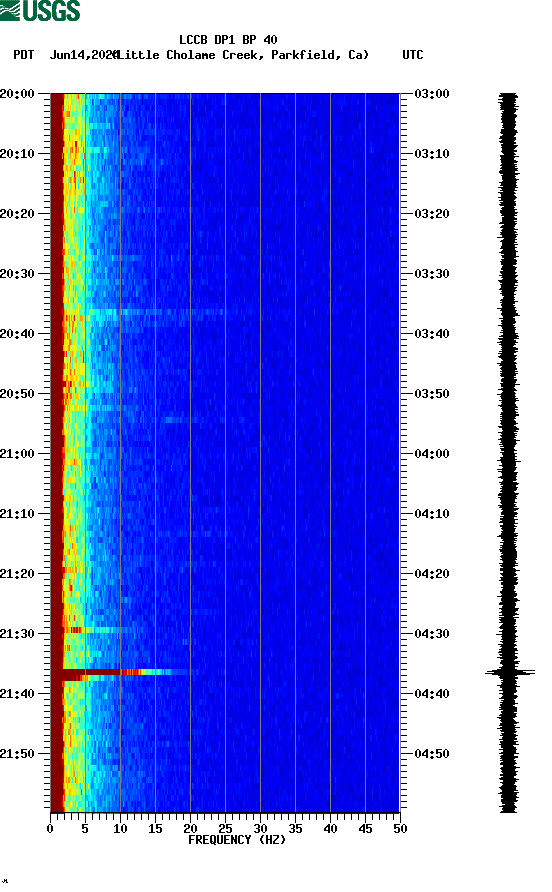This screenshot has height=892, width=552.
Task: Click the '04:10' UTC time label
Action: click(x=432, y=514)
